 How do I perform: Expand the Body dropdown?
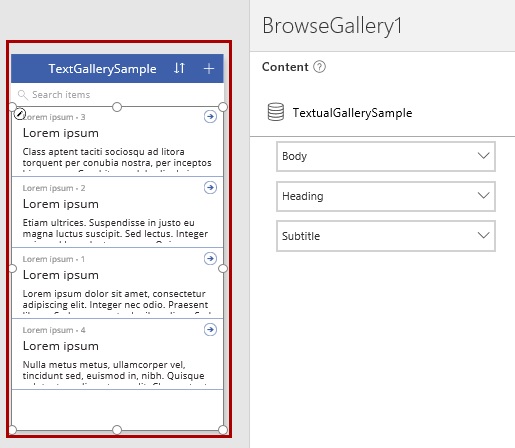pyautogui.click(x=386, y=156)
